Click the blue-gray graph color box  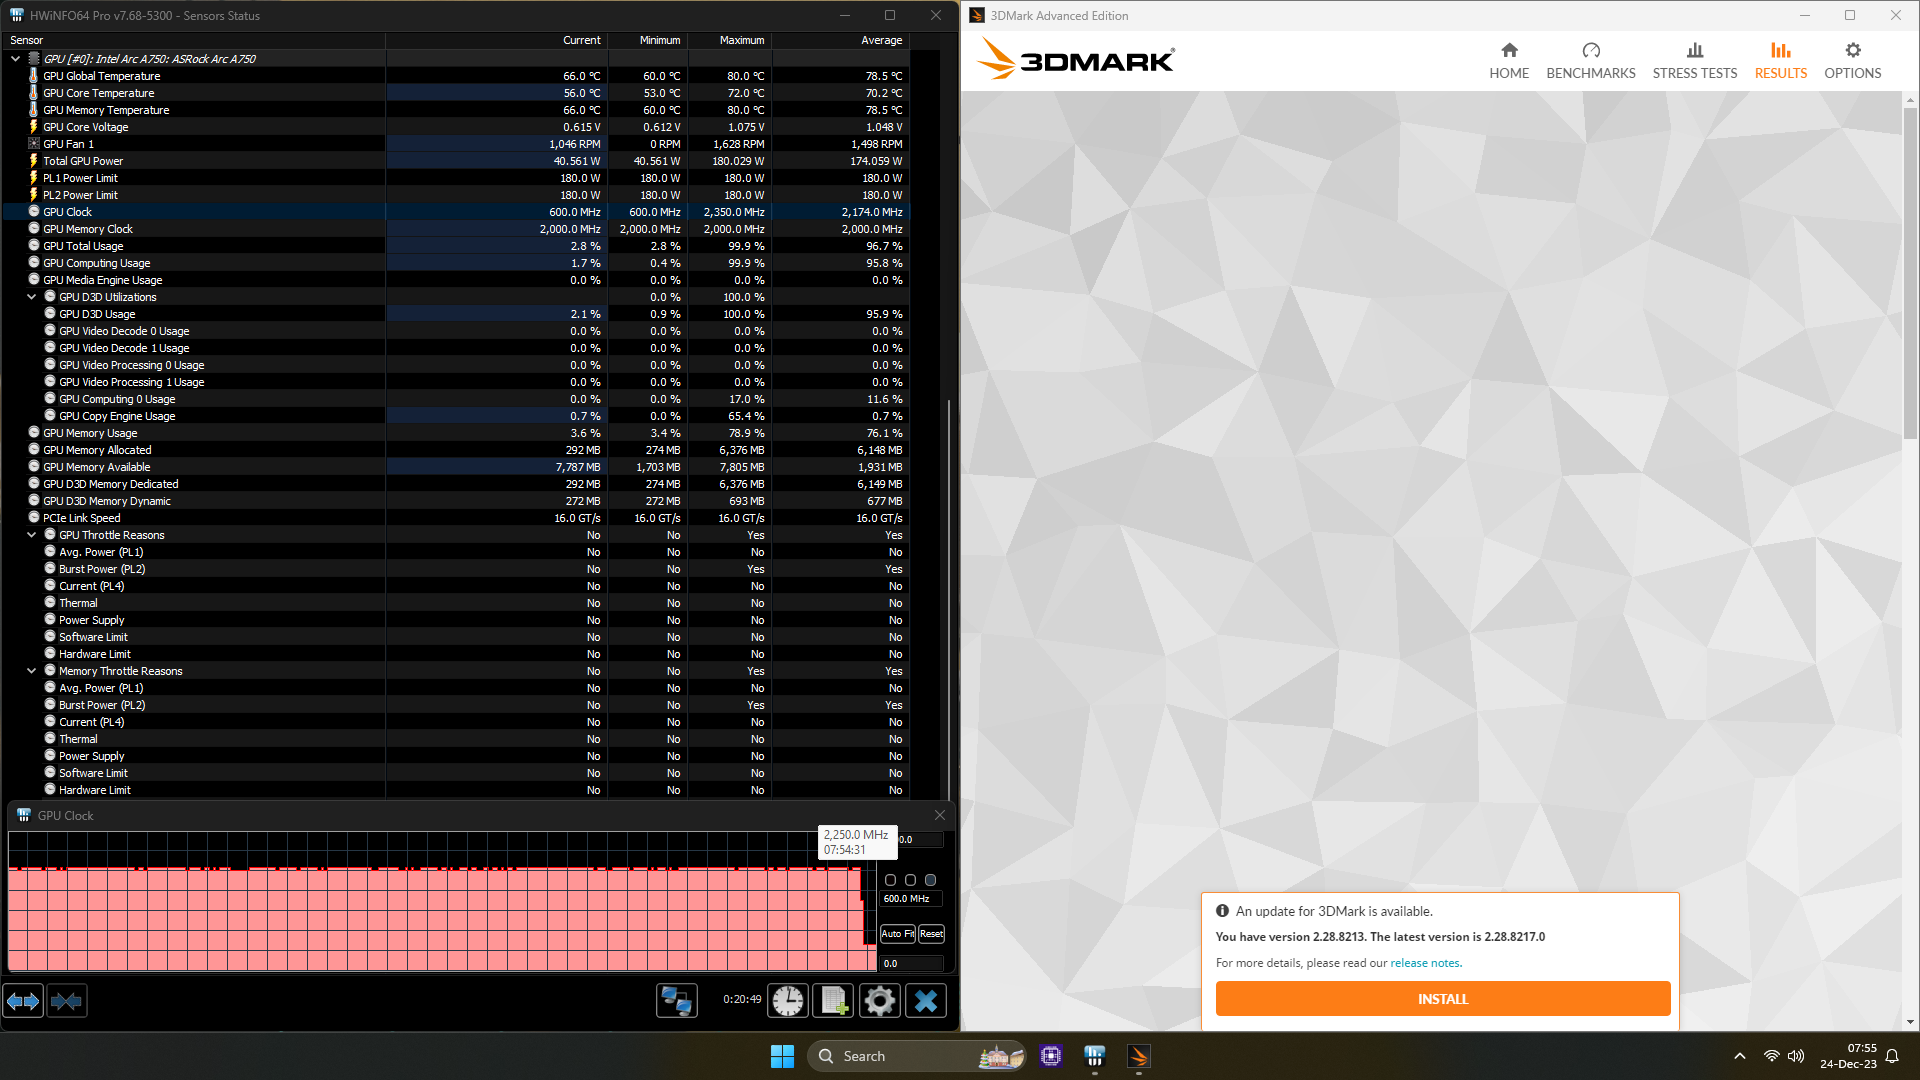click(931, 880)
